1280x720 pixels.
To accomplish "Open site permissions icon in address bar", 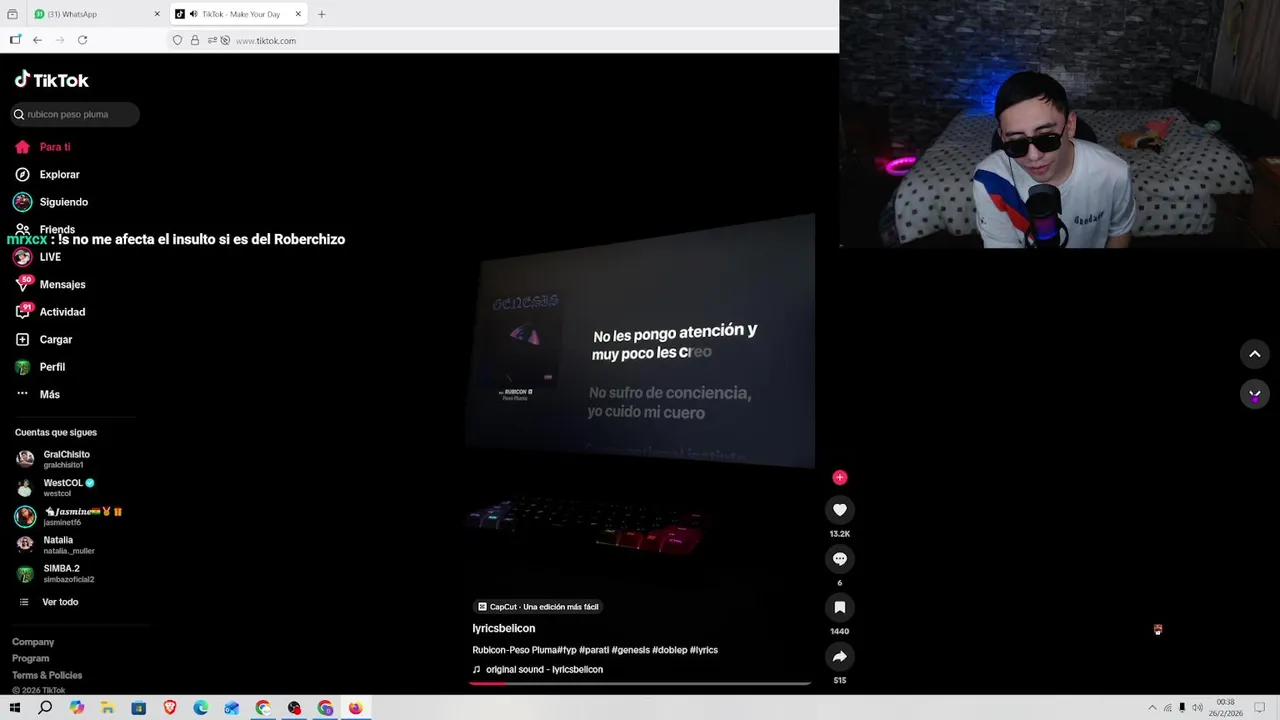I will [212, 40].
